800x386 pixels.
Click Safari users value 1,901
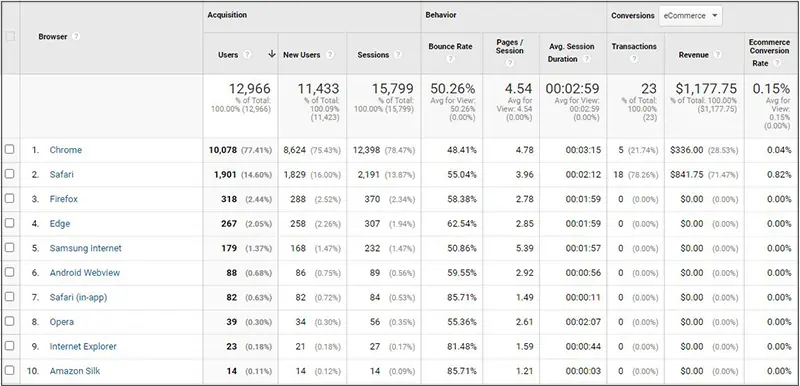(x=225, y=174)
